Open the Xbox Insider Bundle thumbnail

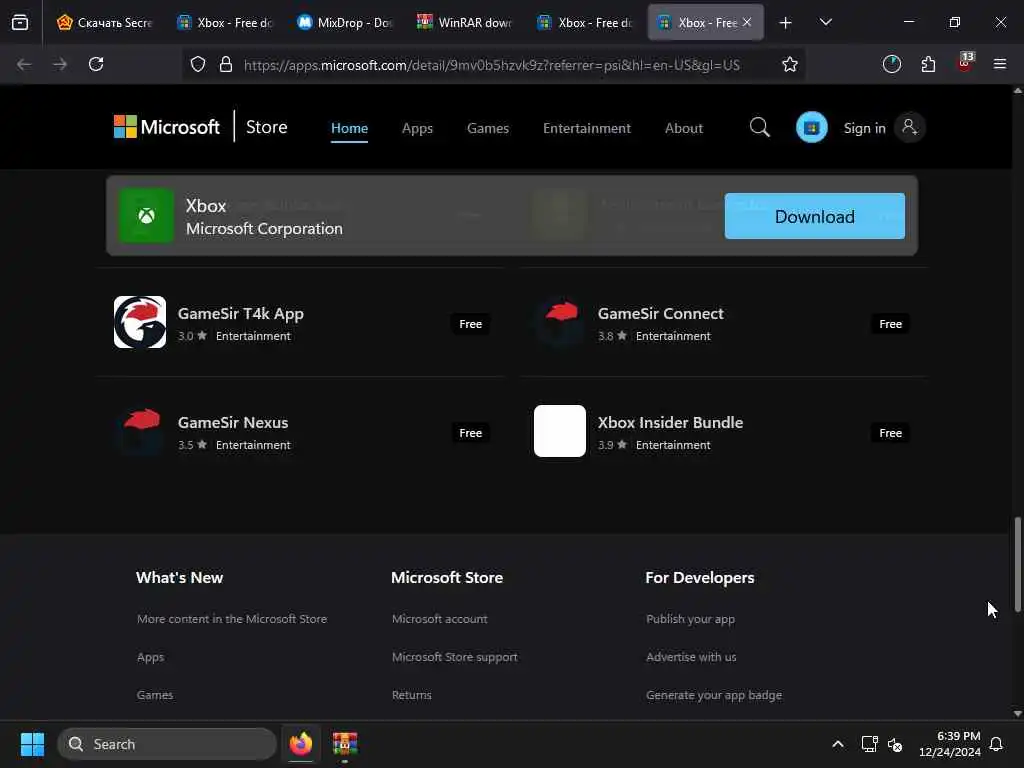pos(560,431)
